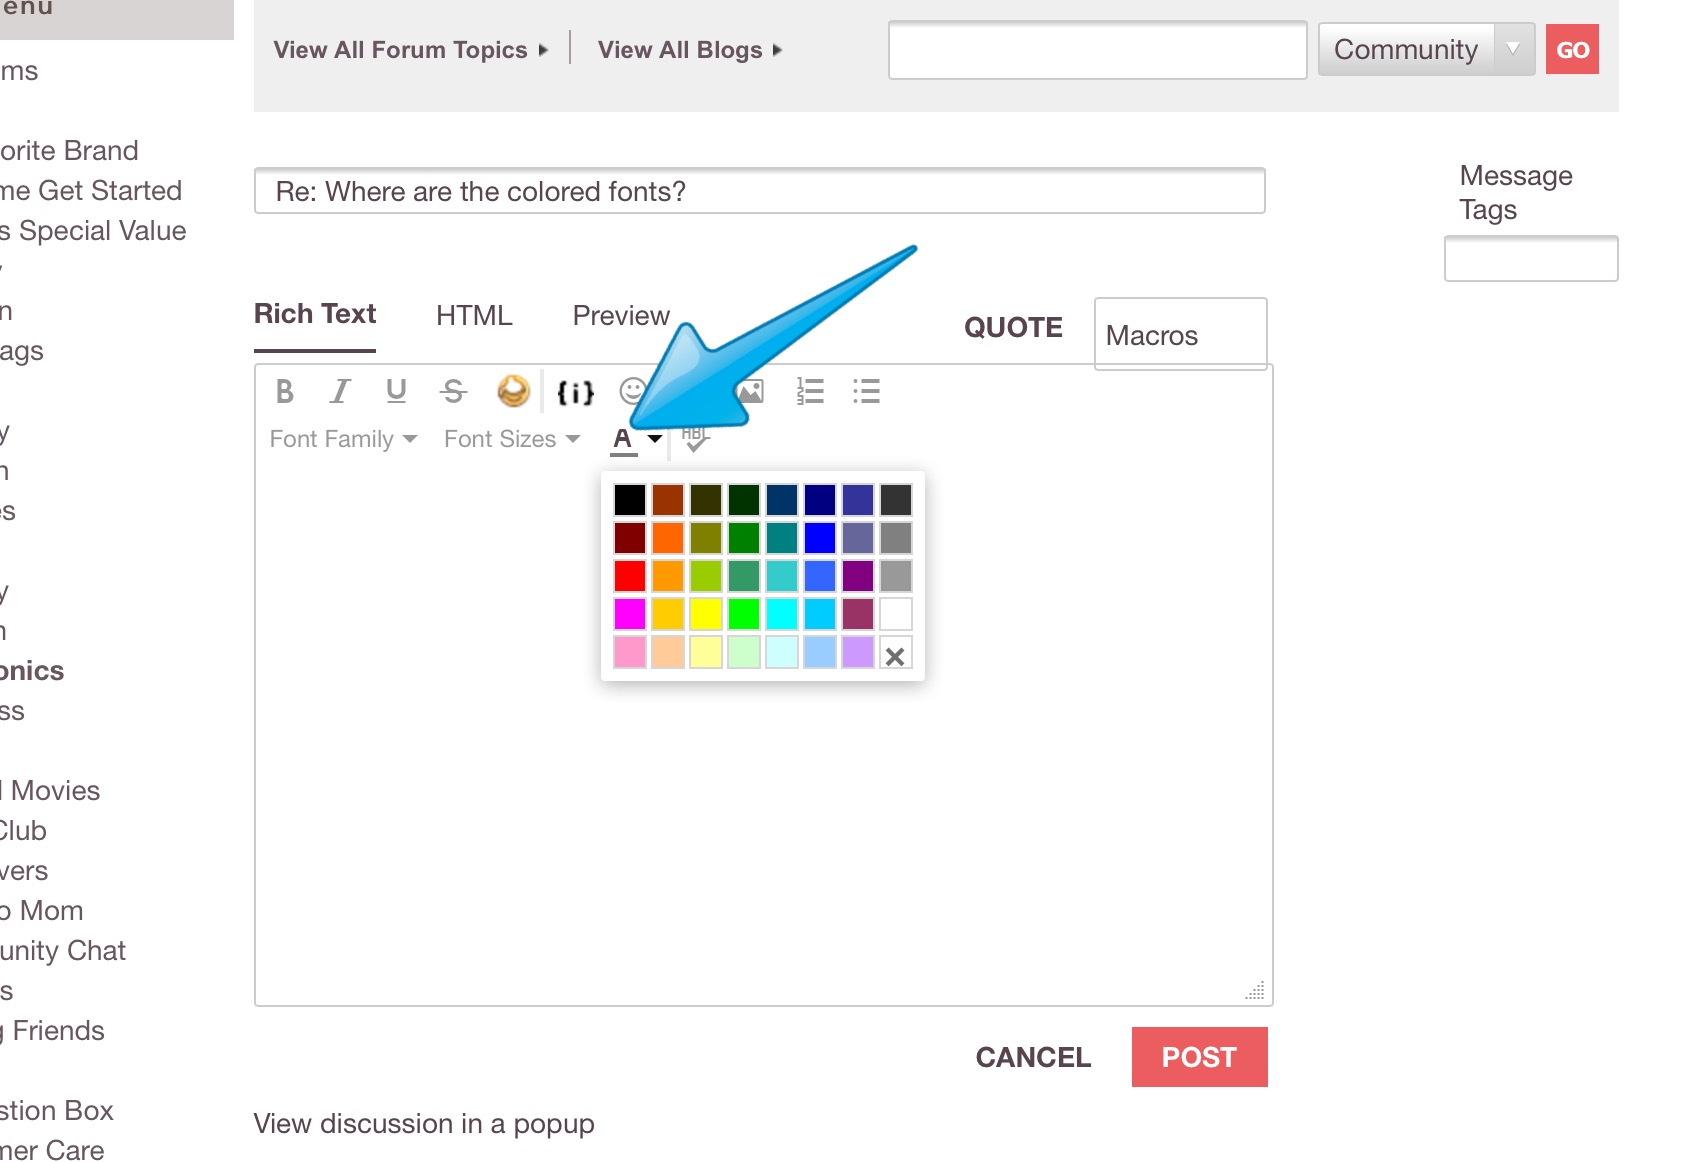This screenshot has width=1694, height=1162.
Task: Switch to the HTML tab
Action: (474, 316)
